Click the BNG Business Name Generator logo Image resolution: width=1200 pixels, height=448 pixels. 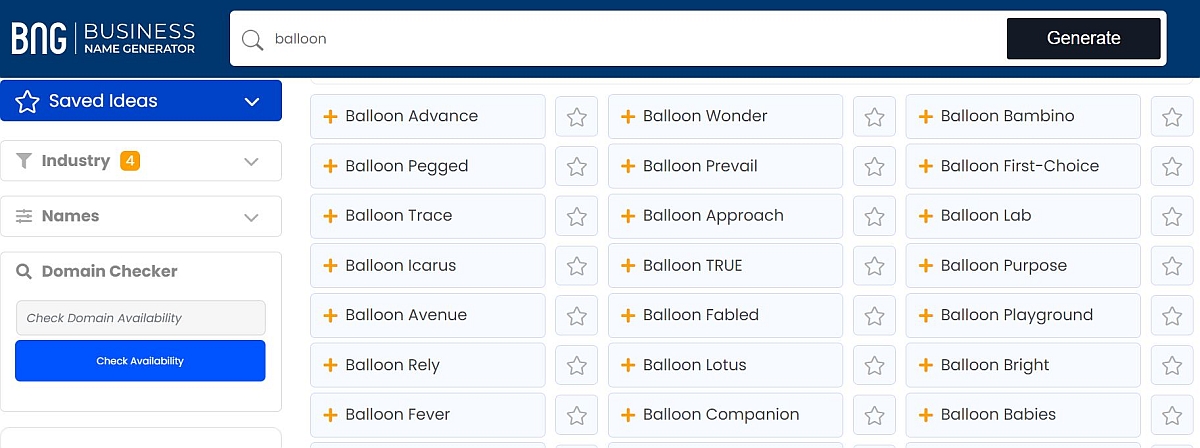[x=104, y=38]
